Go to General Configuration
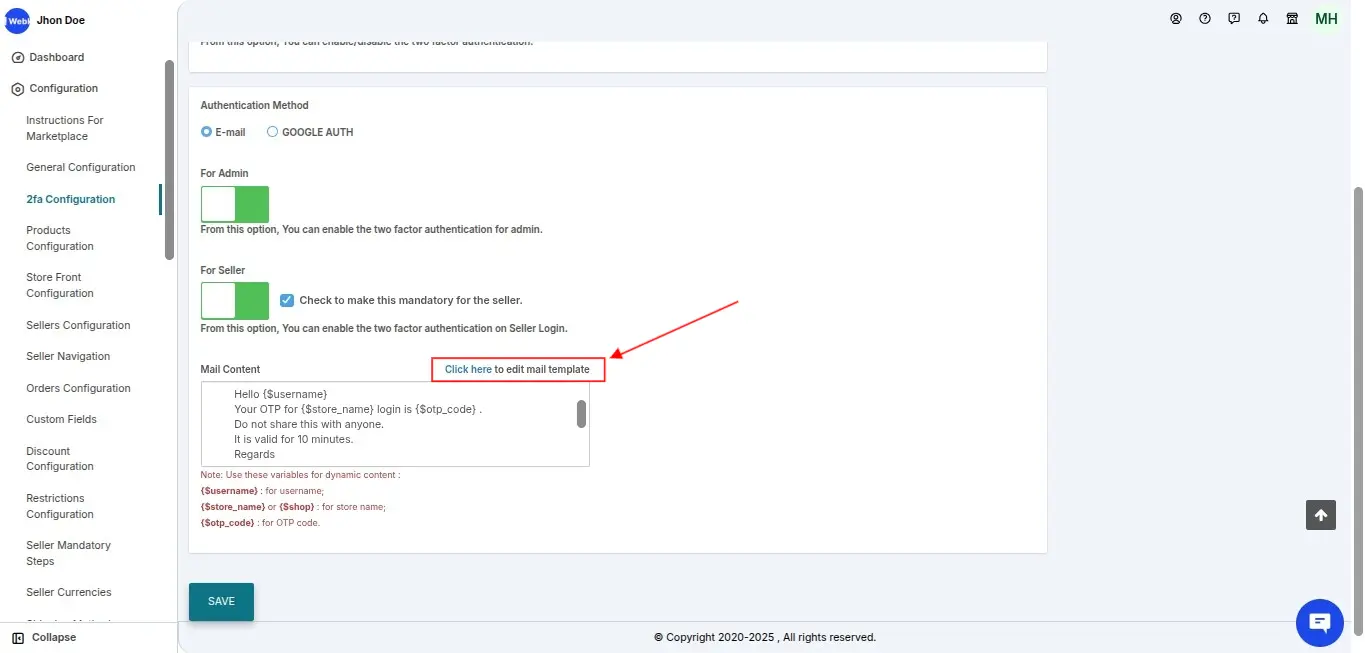 81,168
